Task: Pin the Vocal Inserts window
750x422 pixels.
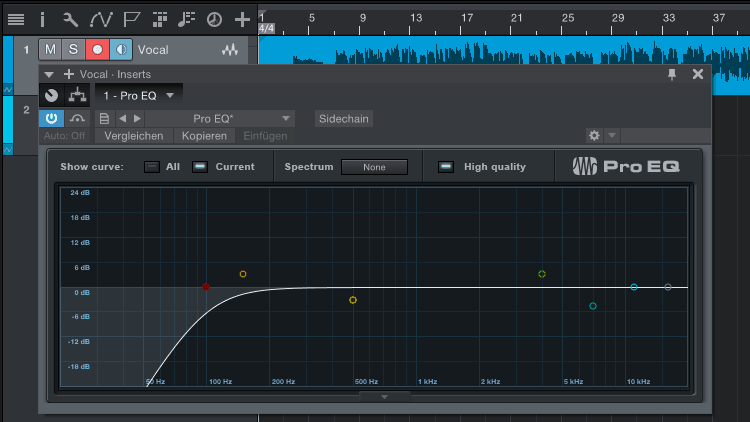Action: tap(672, 74)
